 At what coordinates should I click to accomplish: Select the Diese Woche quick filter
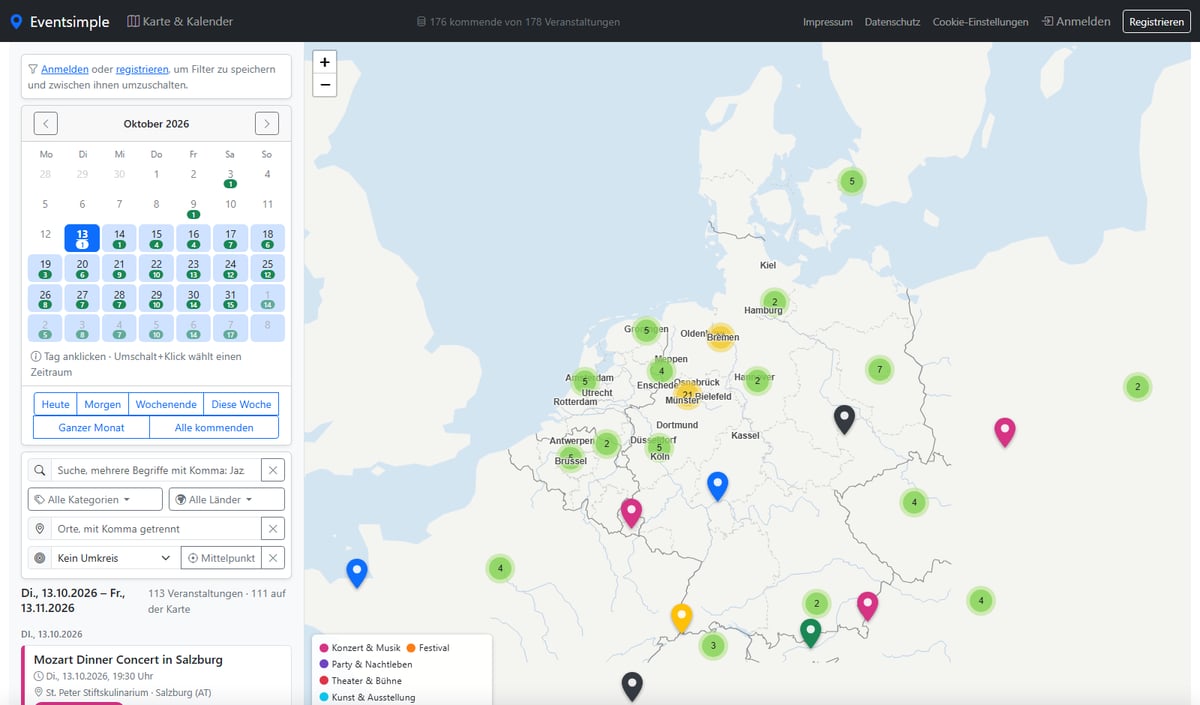pos(241,404)
